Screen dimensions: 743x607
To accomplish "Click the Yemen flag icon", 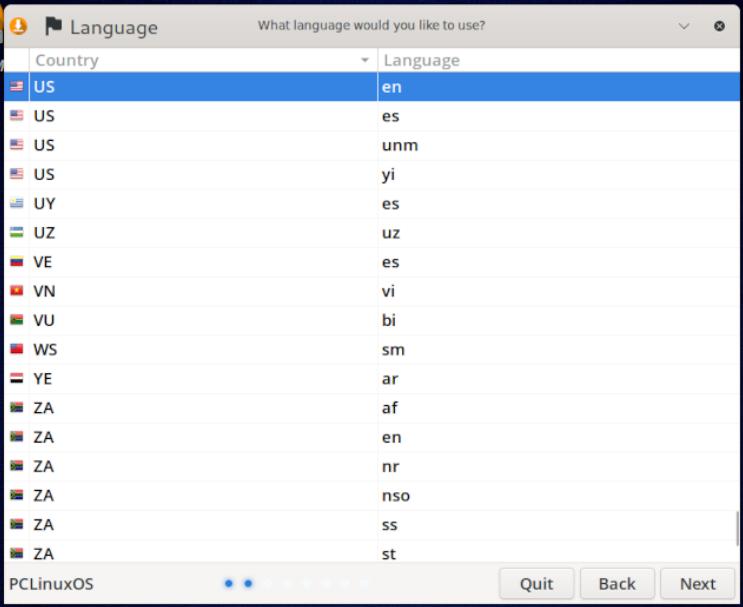I will click(x=17, y=378).
